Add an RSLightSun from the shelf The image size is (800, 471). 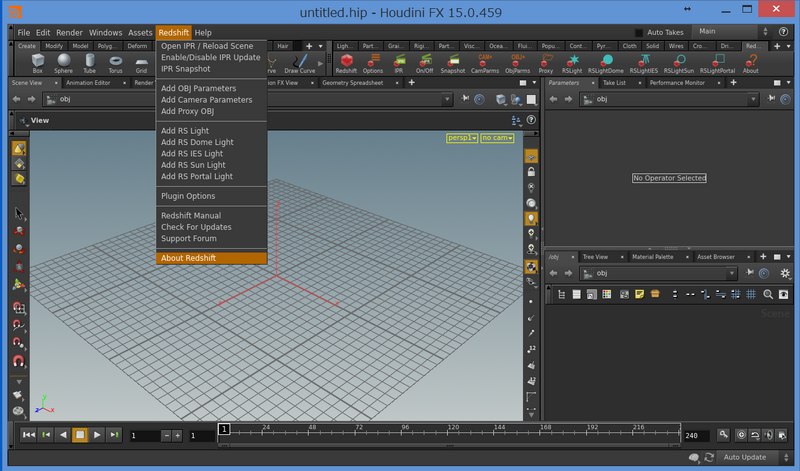click(679, 63)
